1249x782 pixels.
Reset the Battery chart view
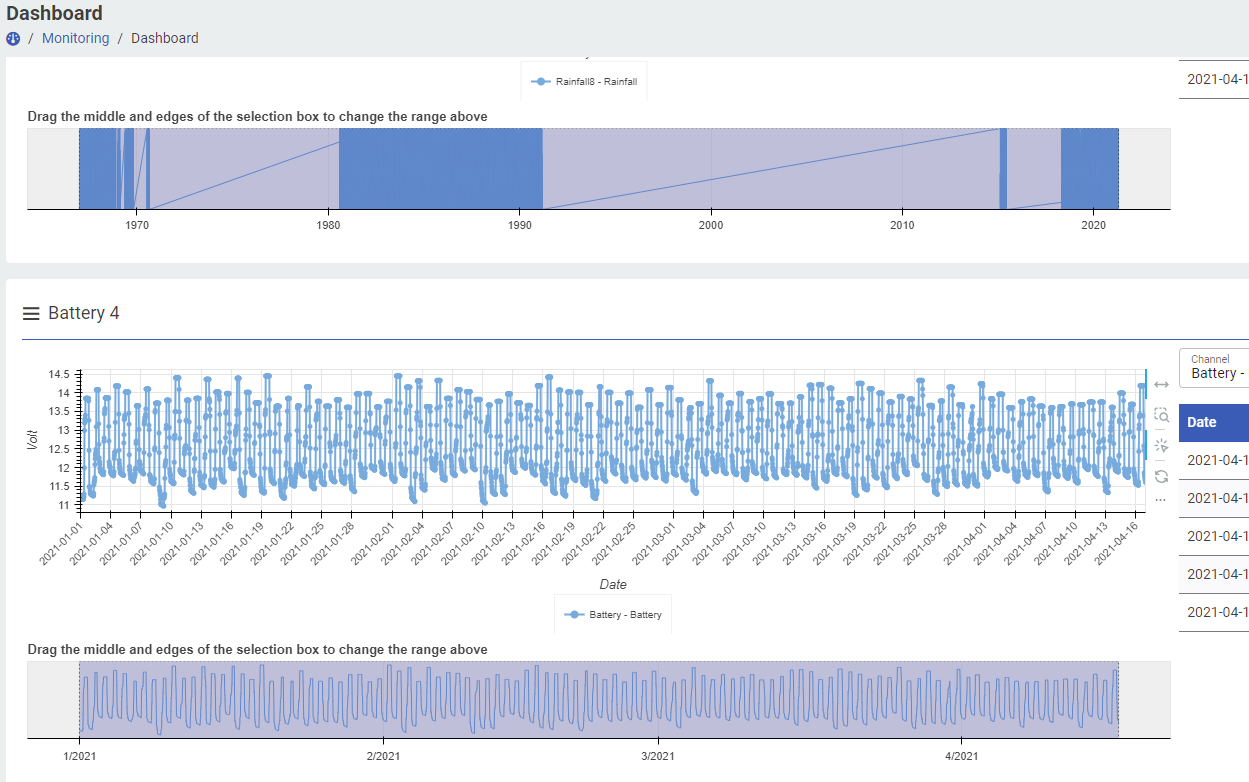1161,477
